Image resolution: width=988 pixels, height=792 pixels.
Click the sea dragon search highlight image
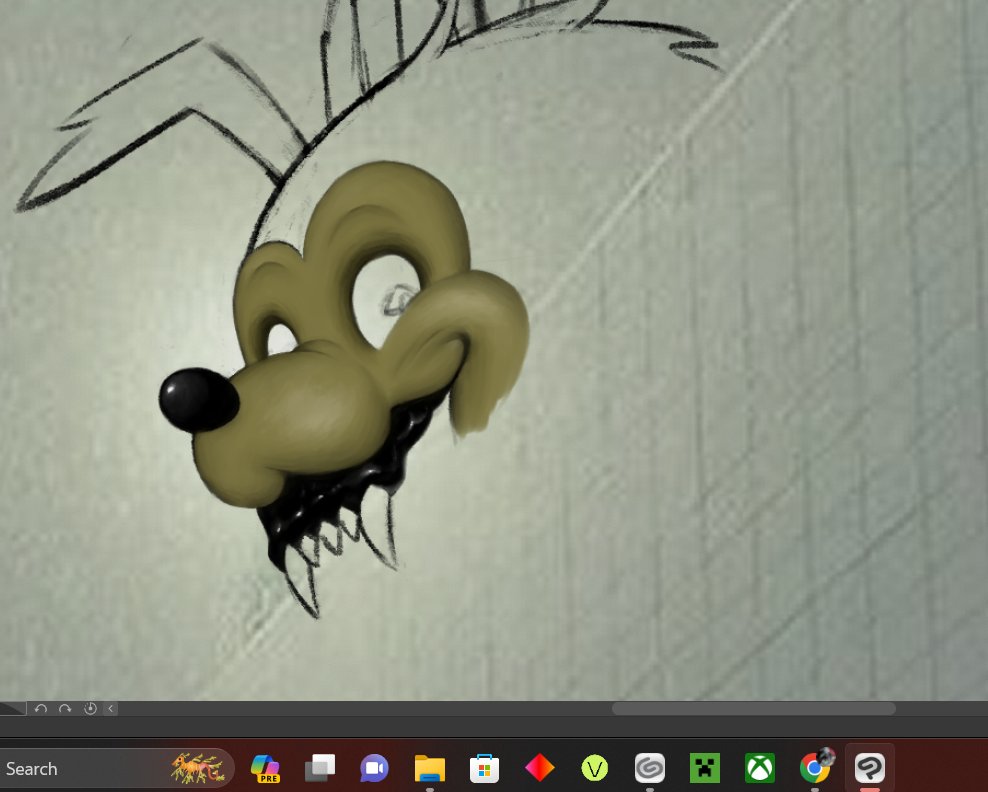click(198, 769)
